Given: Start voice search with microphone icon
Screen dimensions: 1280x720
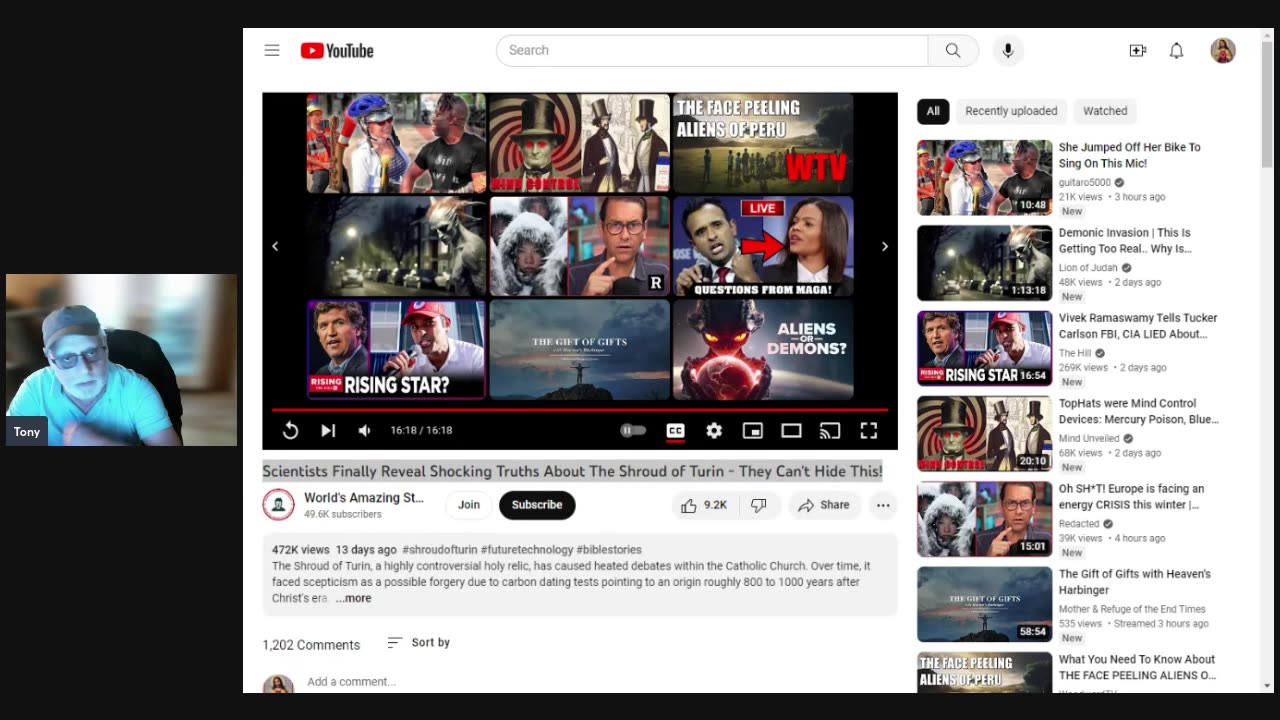Looking at the screenshot, I should [x=1007, y=50].
